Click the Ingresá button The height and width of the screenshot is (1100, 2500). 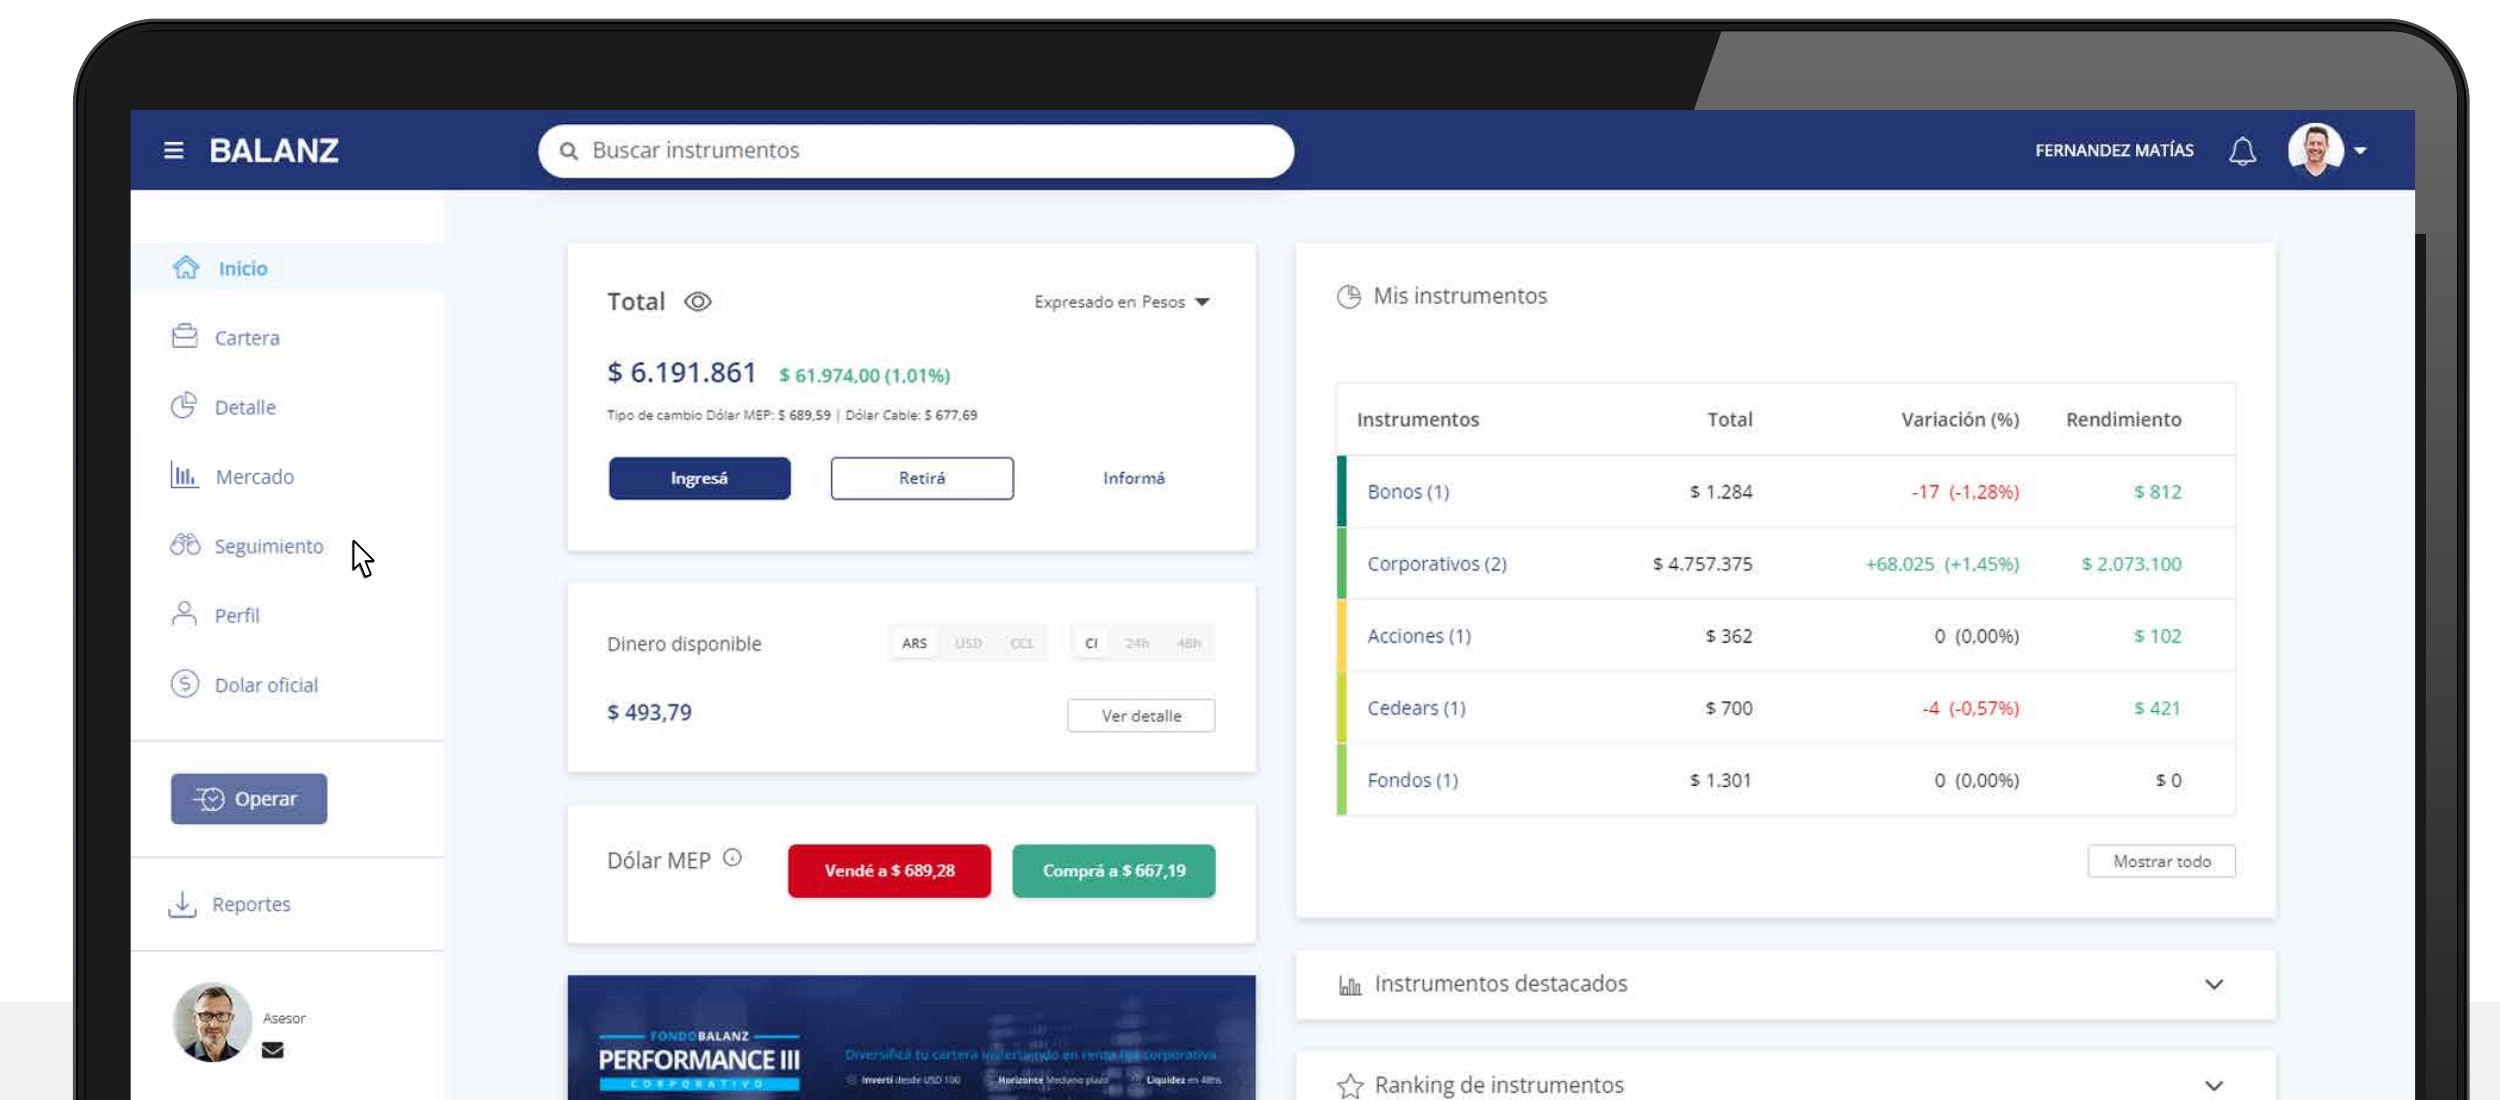point(699,478)
